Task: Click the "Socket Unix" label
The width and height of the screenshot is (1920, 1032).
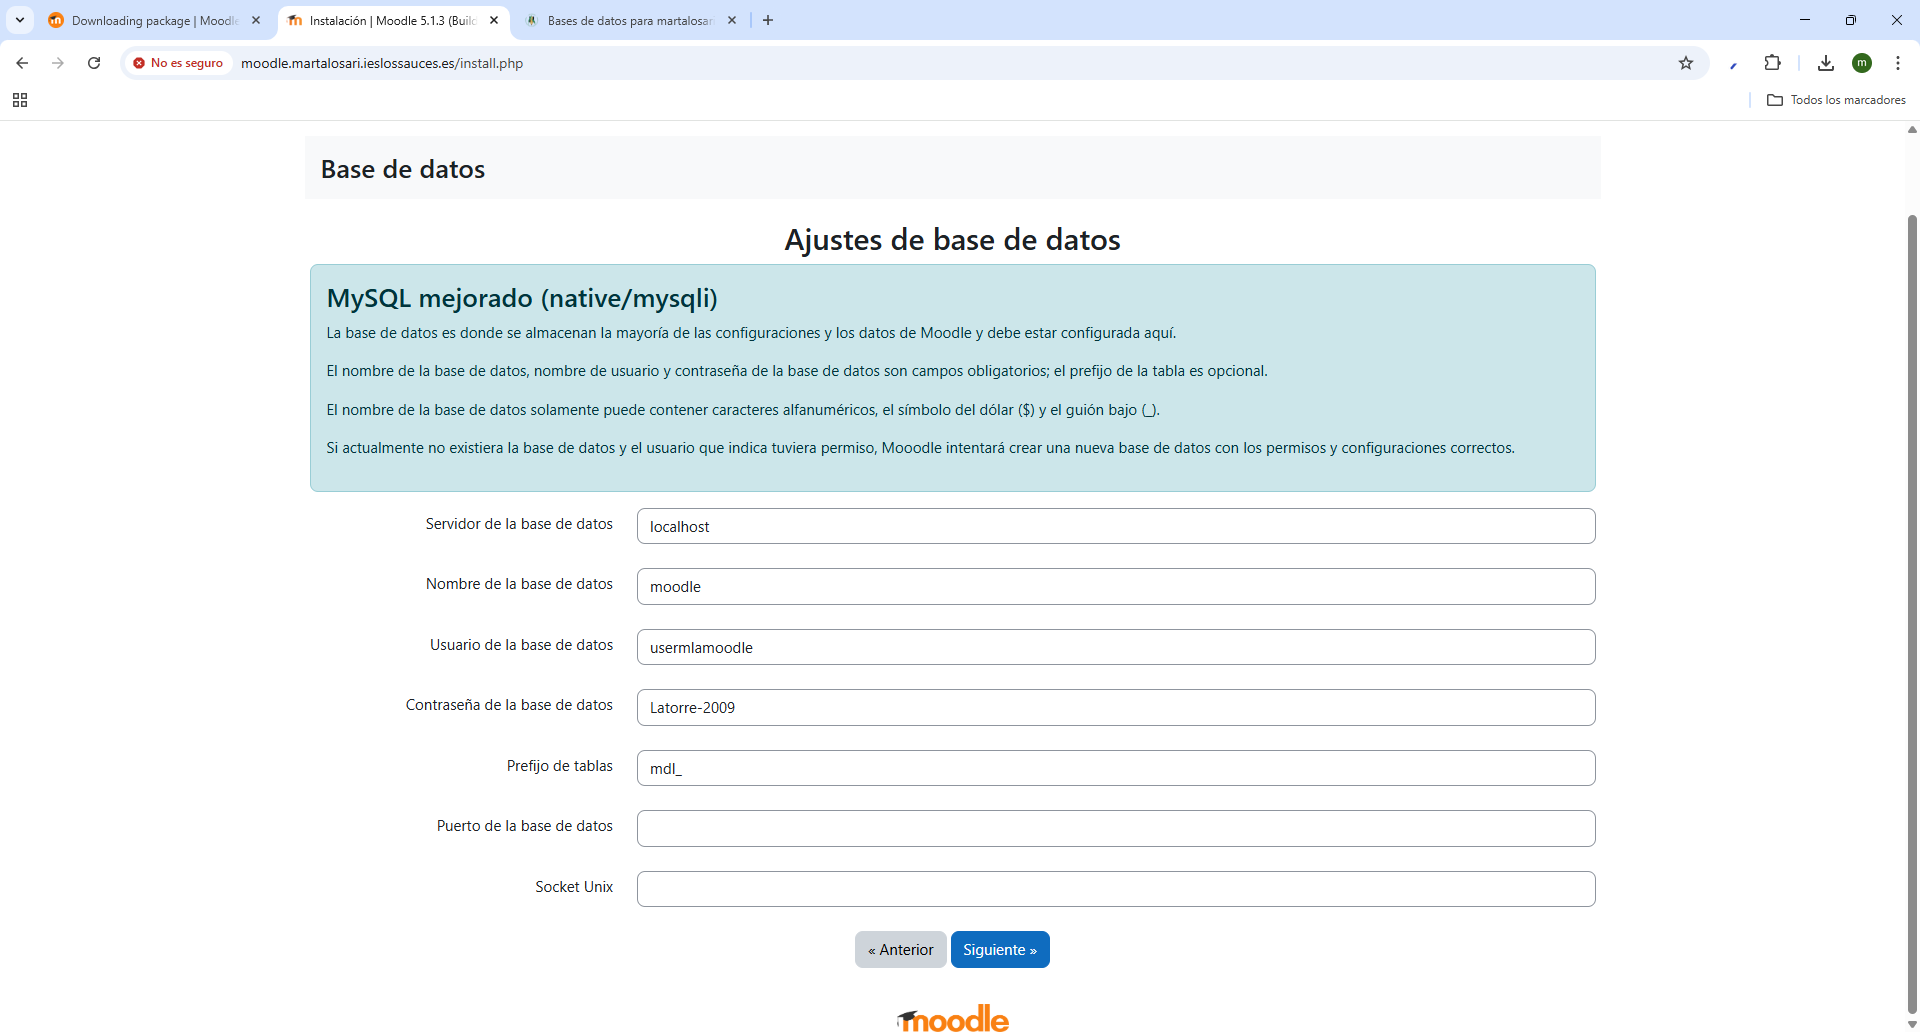Action: 574,887
